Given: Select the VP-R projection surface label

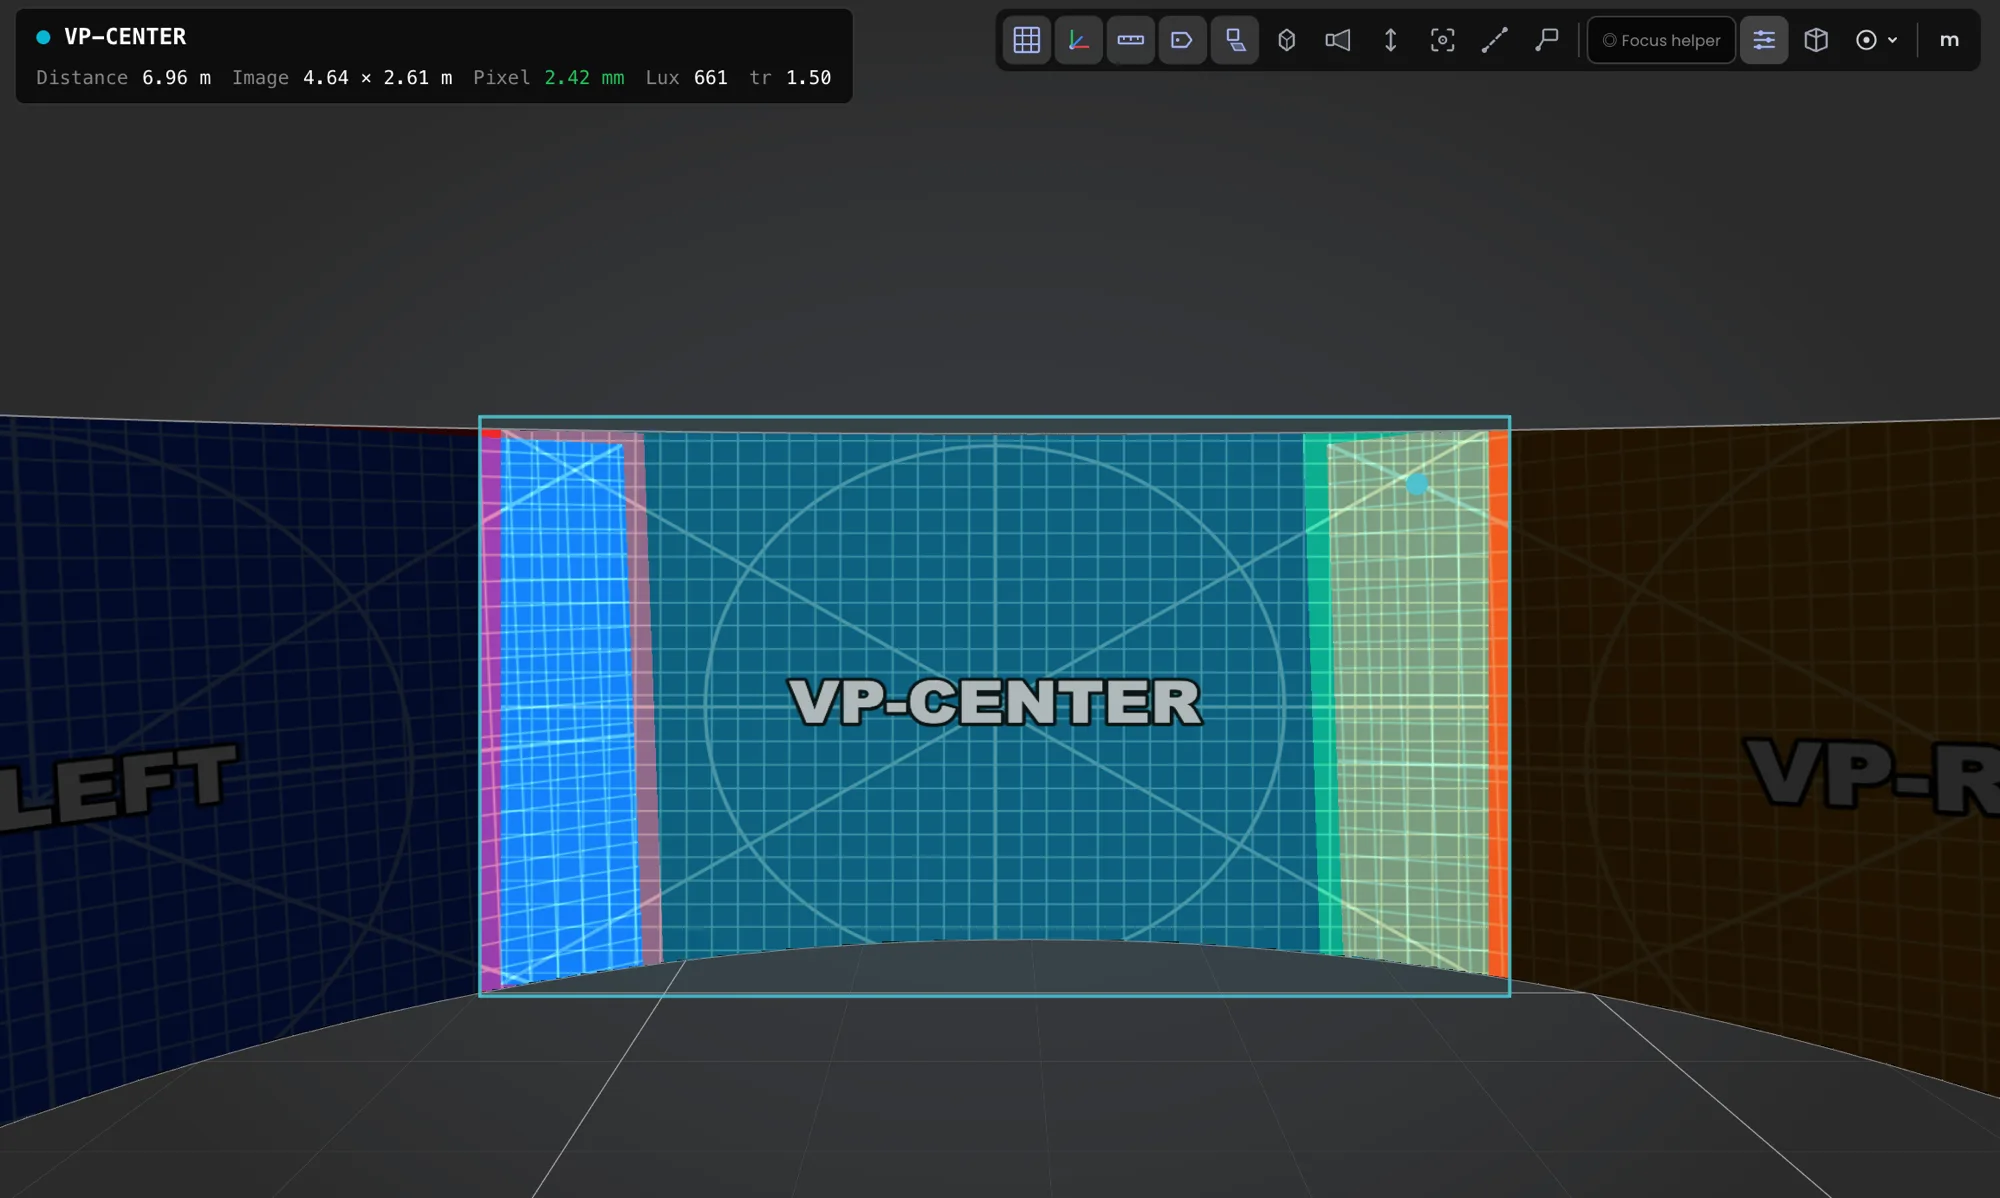Looking at the screenshot, I should [1872, 776].
